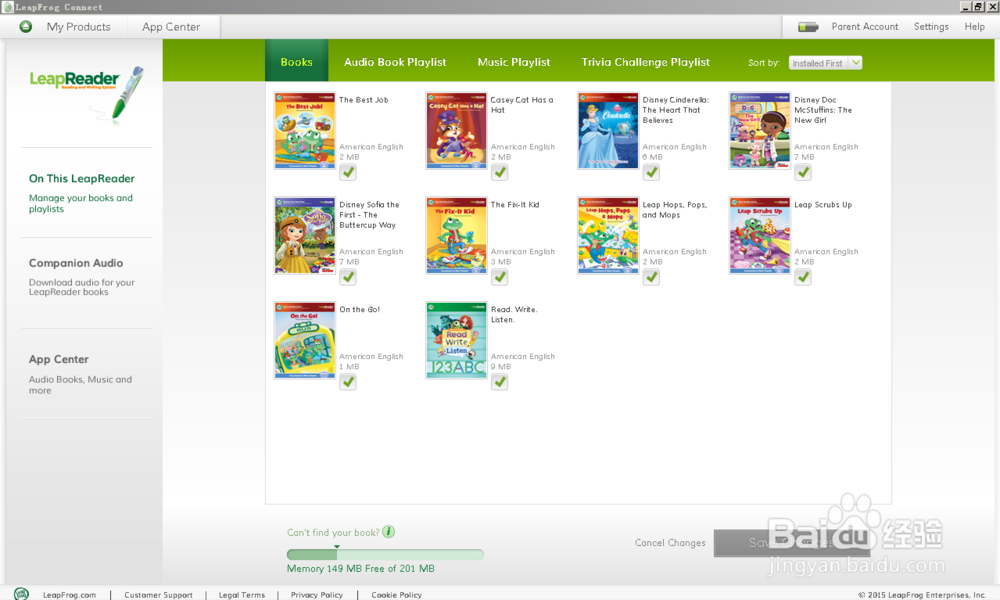Click the Disney Cinderella book title text
The image size is (1000, 600).
click(x=675, y=110)
